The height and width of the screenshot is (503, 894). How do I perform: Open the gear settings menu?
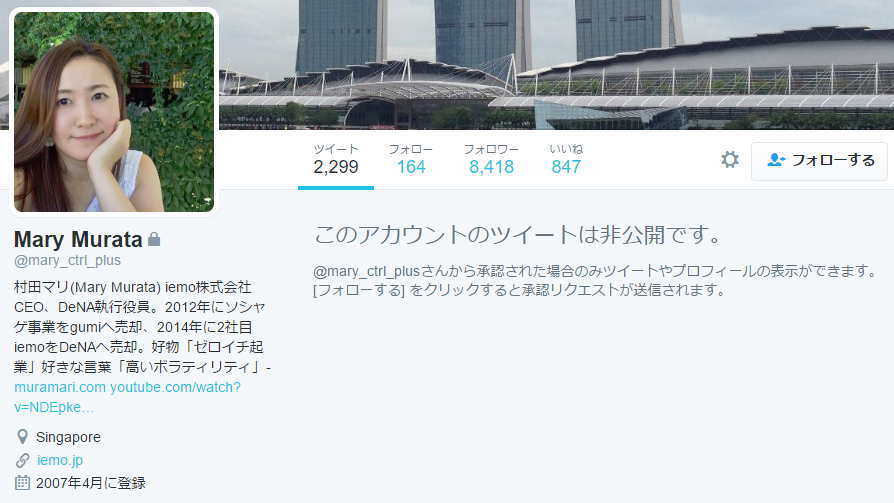[730, 160]
